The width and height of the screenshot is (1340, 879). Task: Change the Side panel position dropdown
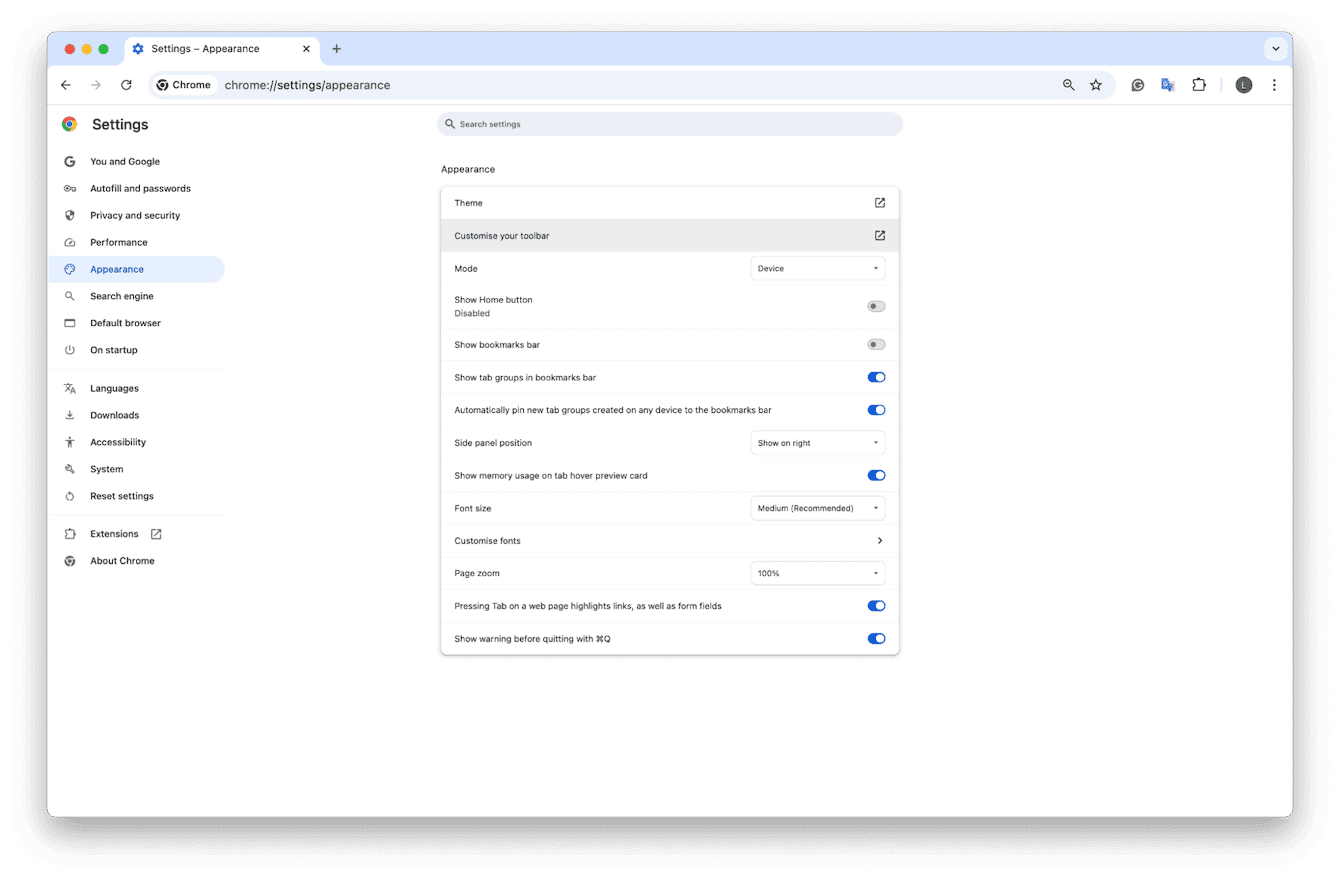coord(817,442)
